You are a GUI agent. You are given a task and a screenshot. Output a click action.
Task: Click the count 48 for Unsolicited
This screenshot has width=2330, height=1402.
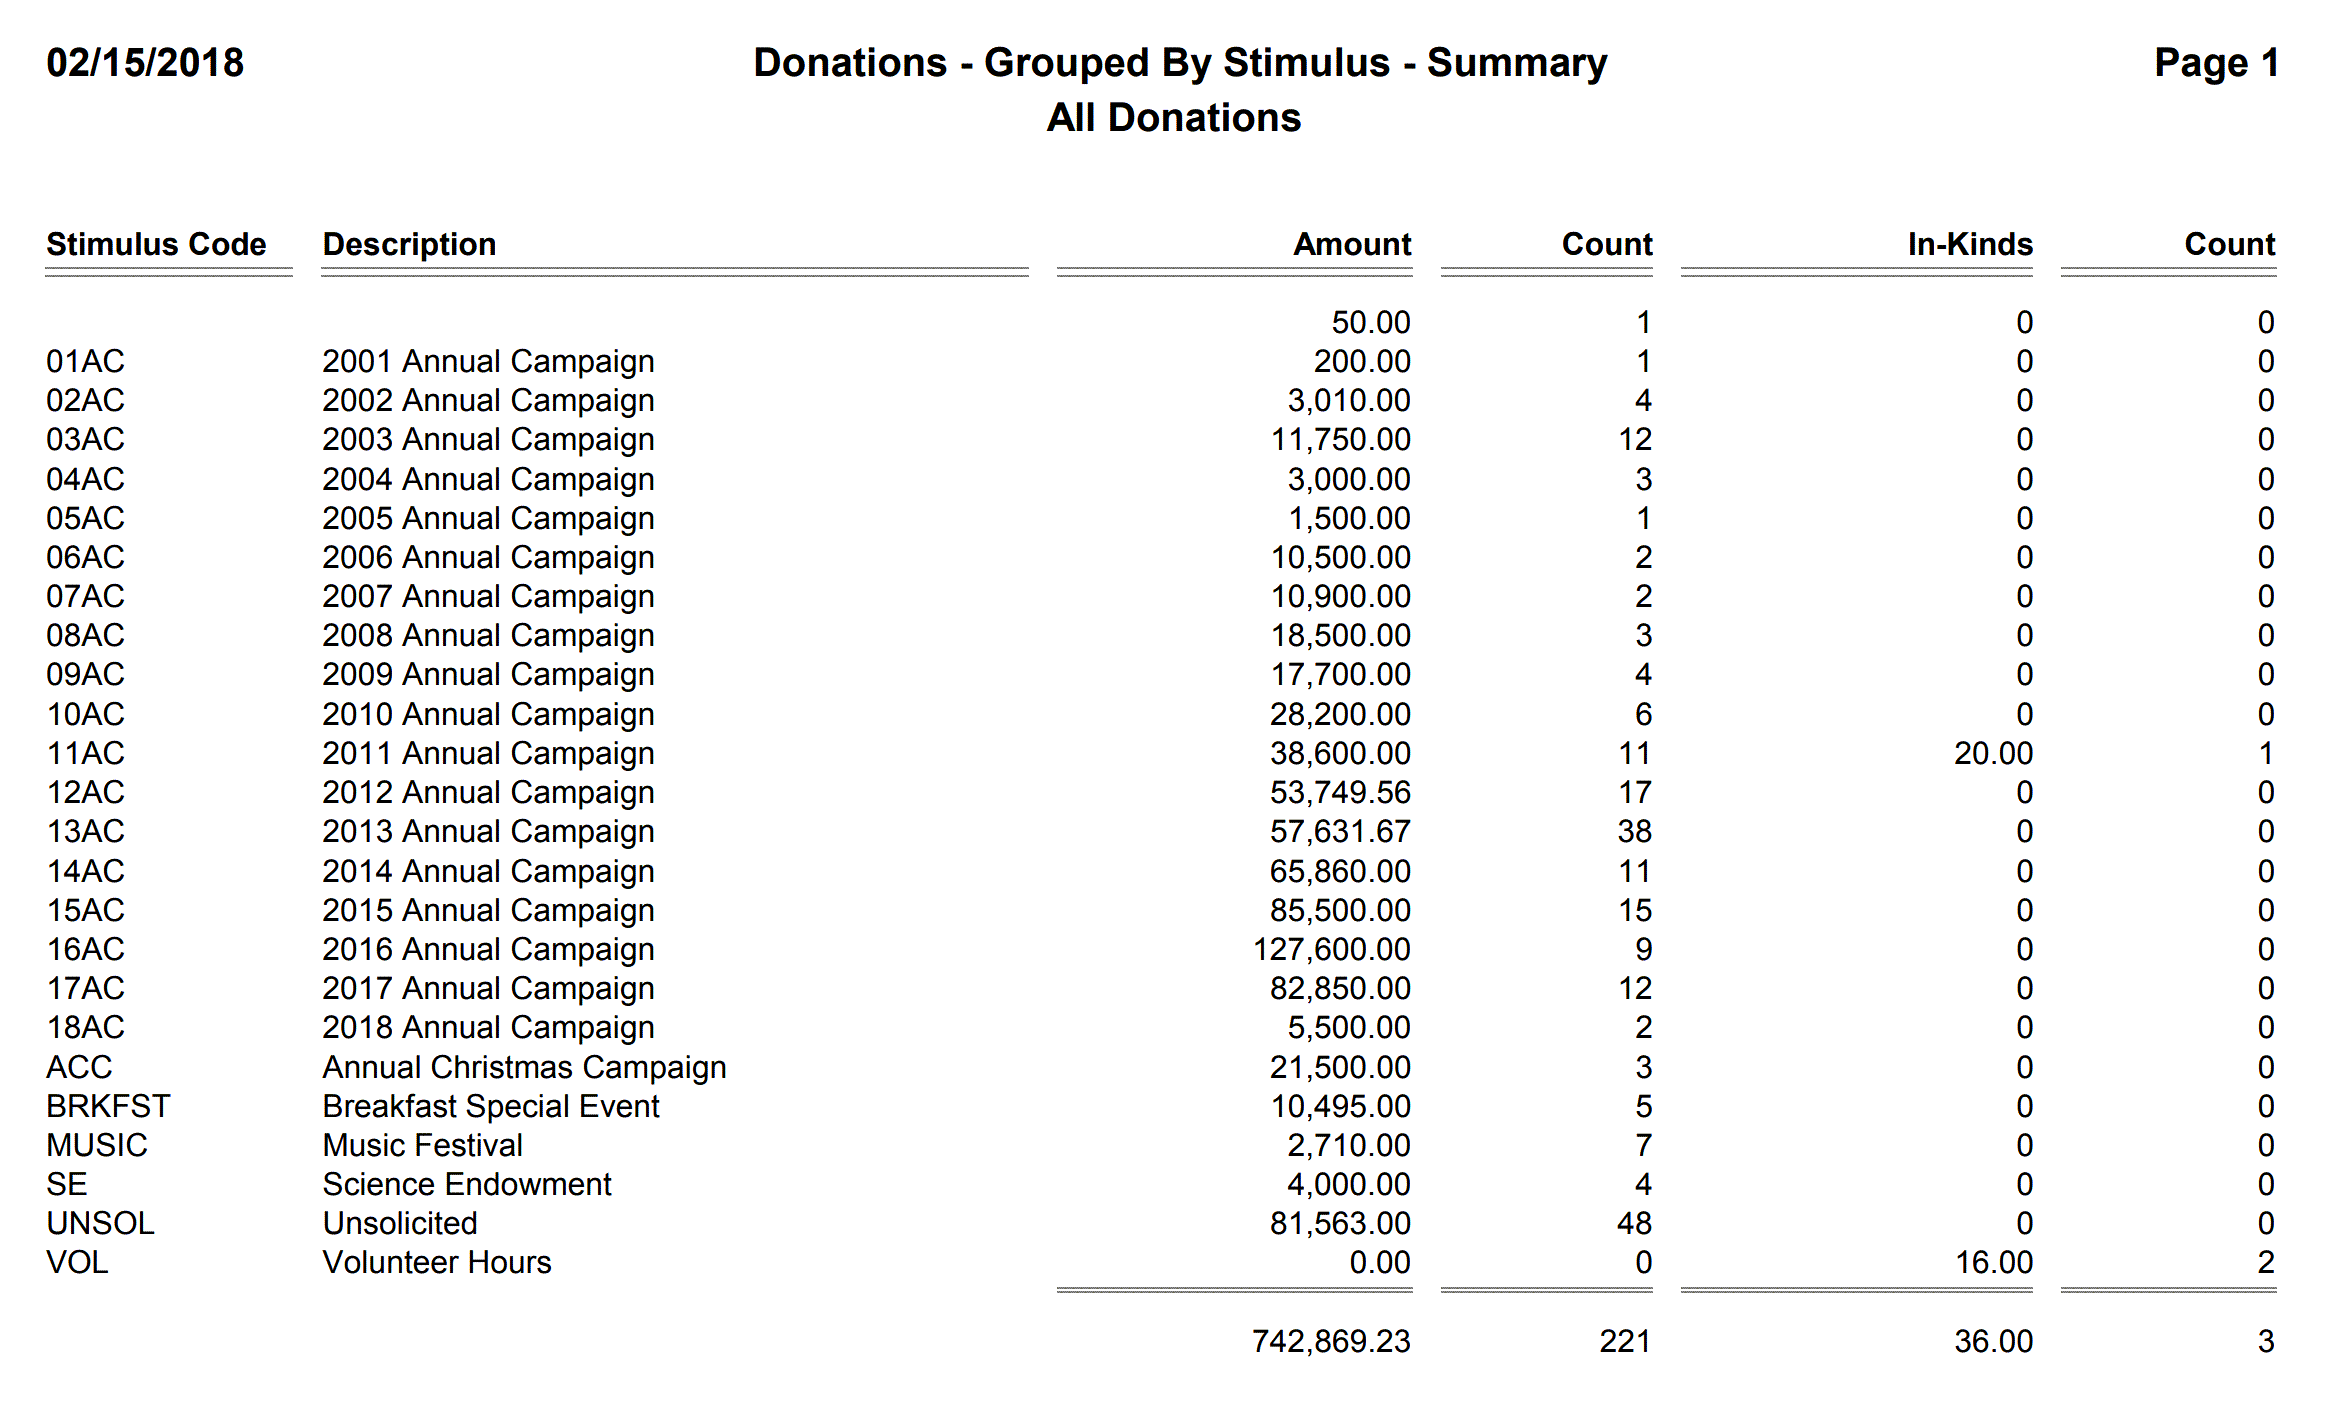pos(1635,1223)
